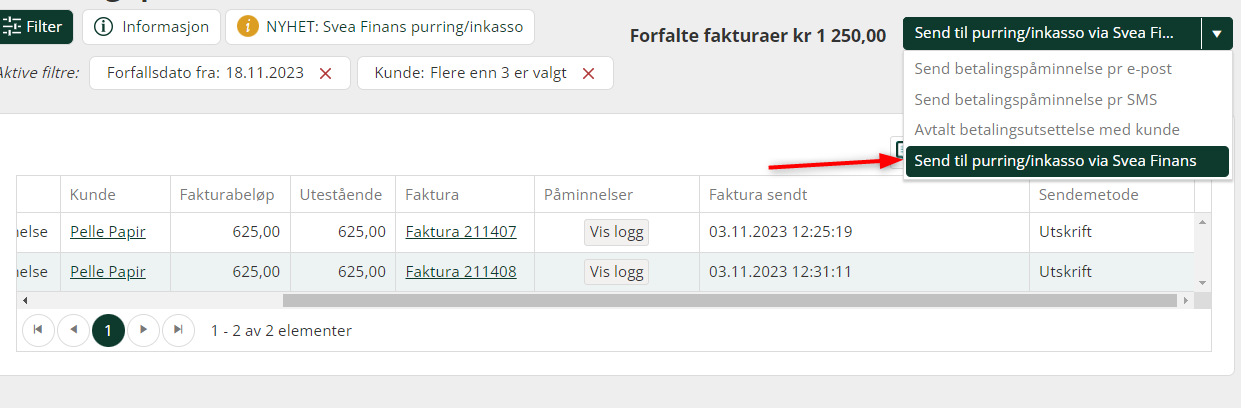Click Vis logg for Faktura 211407

(616, 232)
